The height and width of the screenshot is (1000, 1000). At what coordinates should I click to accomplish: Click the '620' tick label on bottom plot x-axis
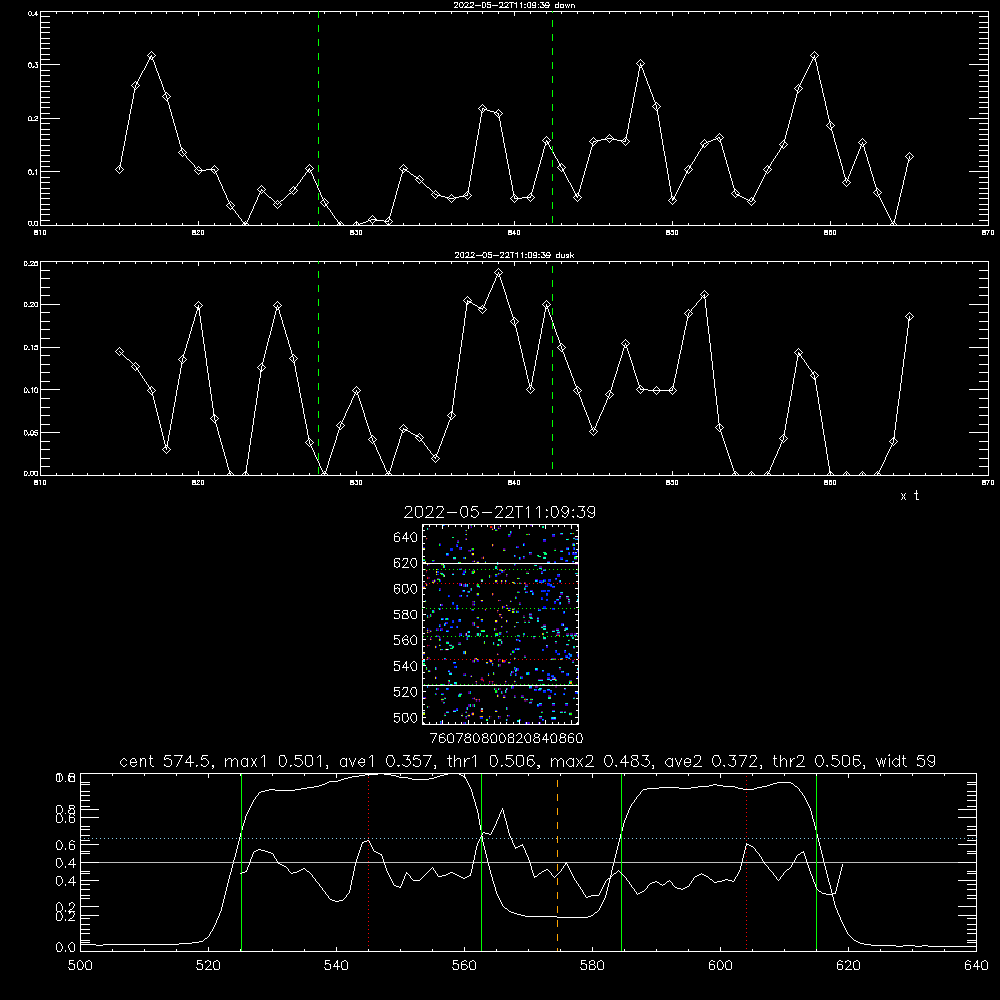pos(848,966)
